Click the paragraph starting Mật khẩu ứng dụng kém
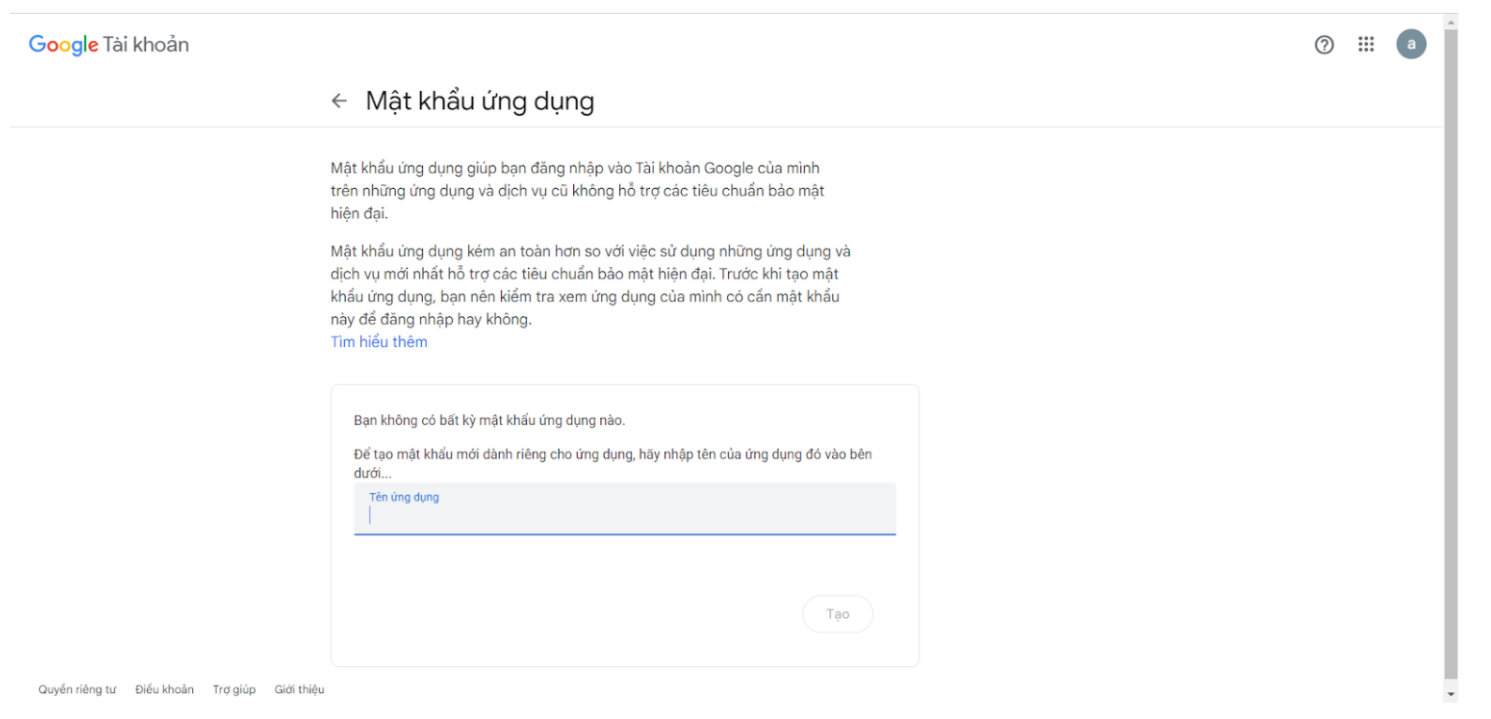This screenshot has width=1491, height=719. 590,285
